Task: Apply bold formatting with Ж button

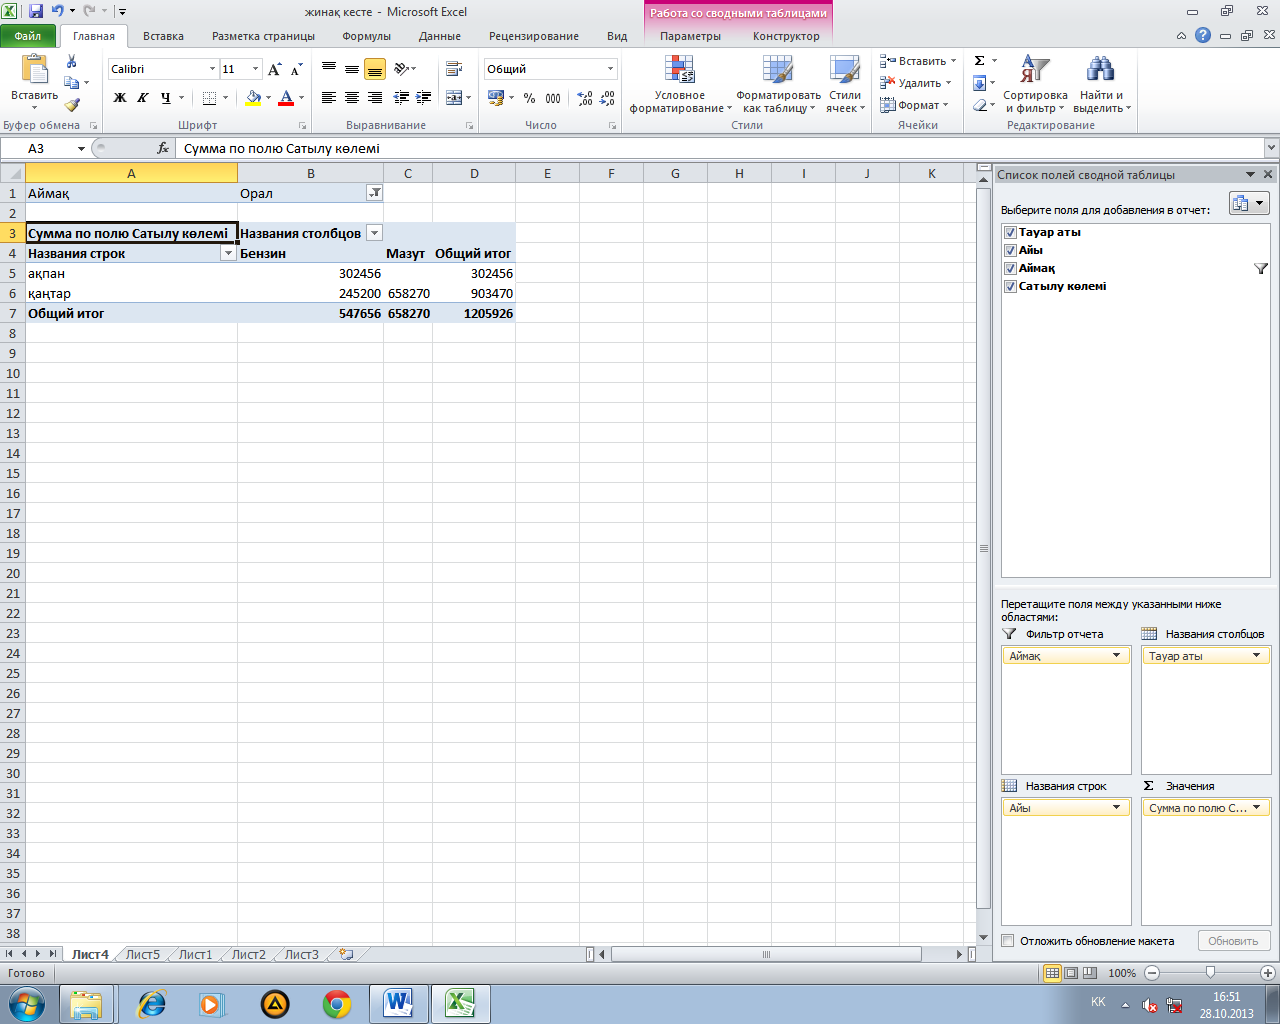Action: tap(120, 98)
